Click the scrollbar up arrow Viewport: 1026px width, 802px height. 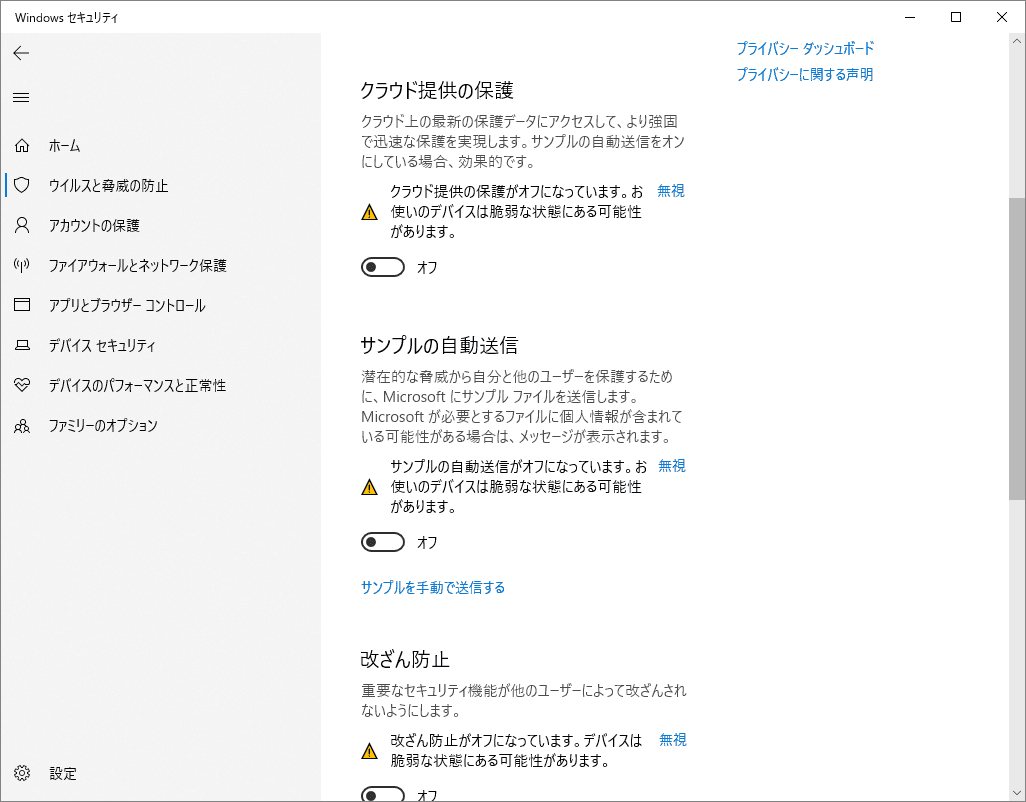tap(1016, 41)
